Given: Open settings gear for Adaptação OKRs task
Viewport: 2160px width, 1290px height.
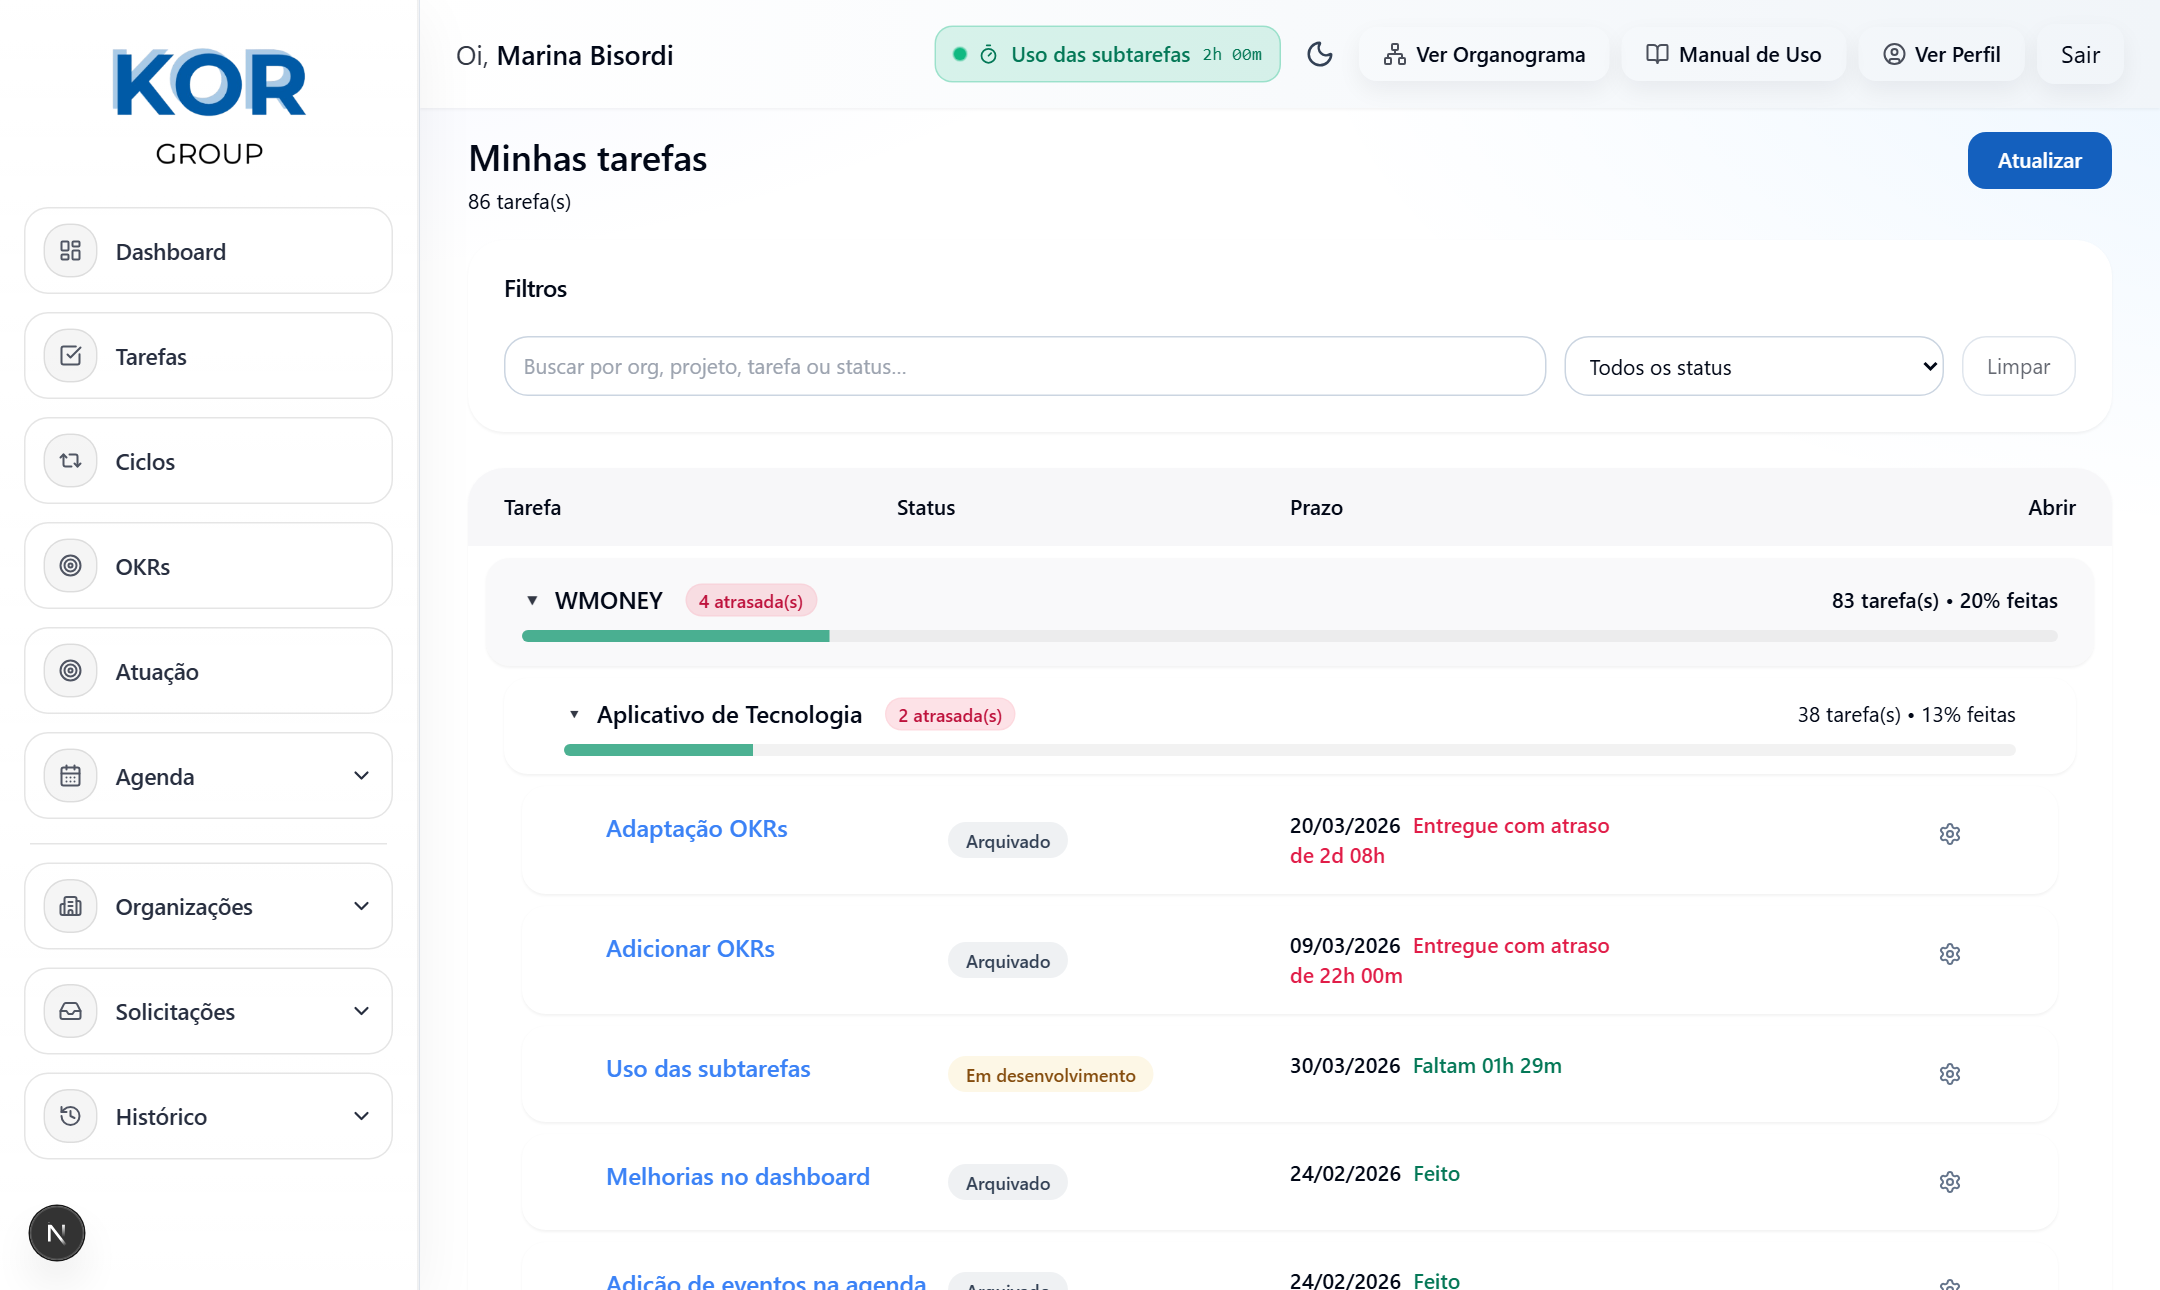Looking at the screenshot, I should click(1949, 834).
